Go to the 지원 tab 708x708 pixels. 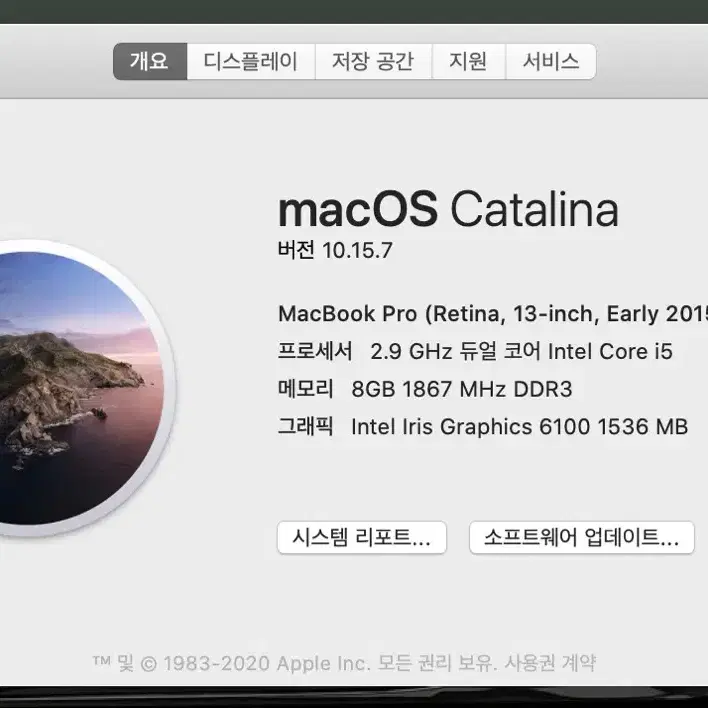coord(469,61)
